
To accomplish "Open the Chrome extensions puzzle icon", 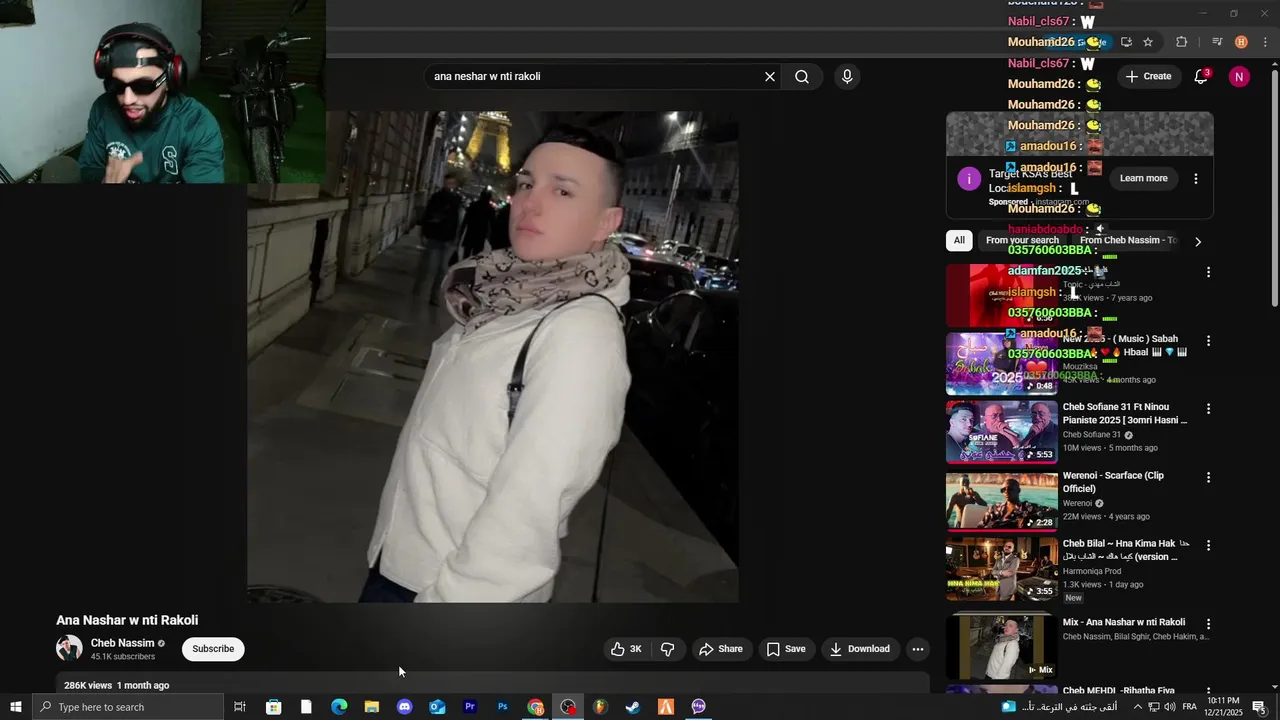I will [x=1181, y=42].
